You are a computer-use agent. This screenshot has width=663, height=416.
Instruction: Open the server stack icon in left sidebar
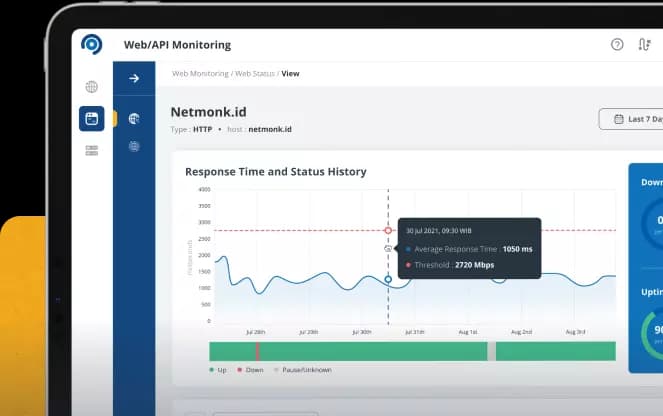tap(92, 150)
